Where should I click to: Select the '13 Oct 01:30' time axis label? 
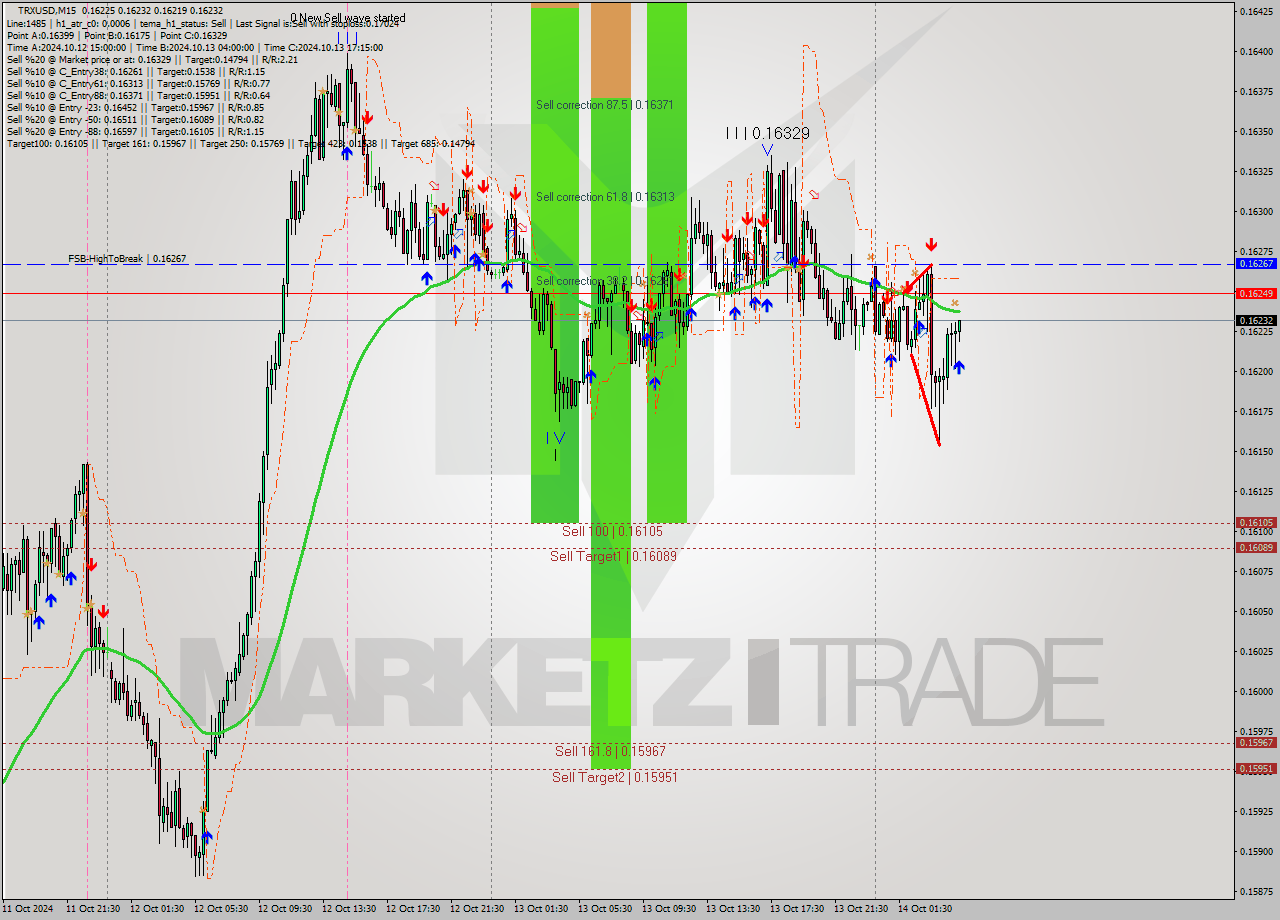[541, 909]
